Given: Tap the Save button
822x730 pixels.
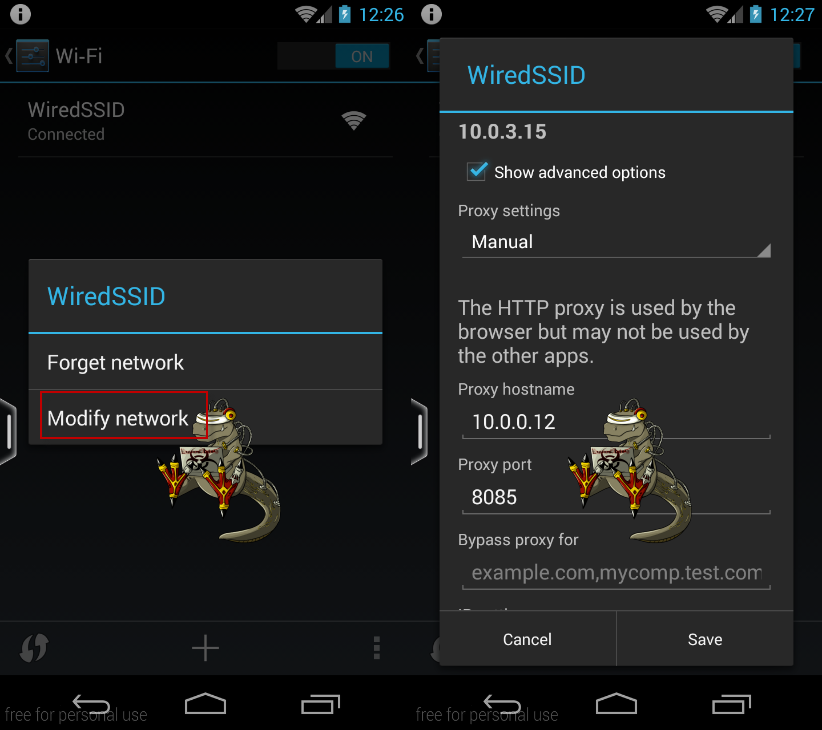Looking at the screenshot, I should (x=705, y=639).
